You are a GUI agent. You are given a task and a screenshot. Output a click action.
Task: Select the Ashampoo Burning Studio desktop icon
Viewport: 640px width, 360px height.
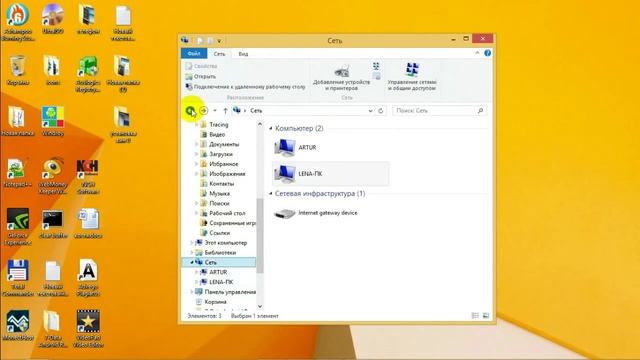[x=18, y=22]
